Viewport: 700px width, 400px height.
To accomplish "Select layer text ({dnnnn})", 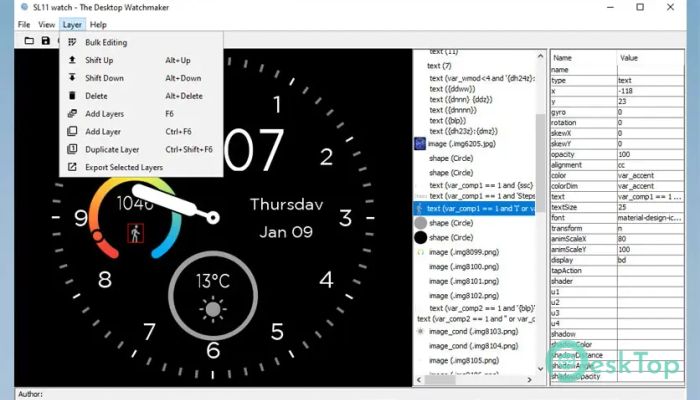I will click(453, 110).
